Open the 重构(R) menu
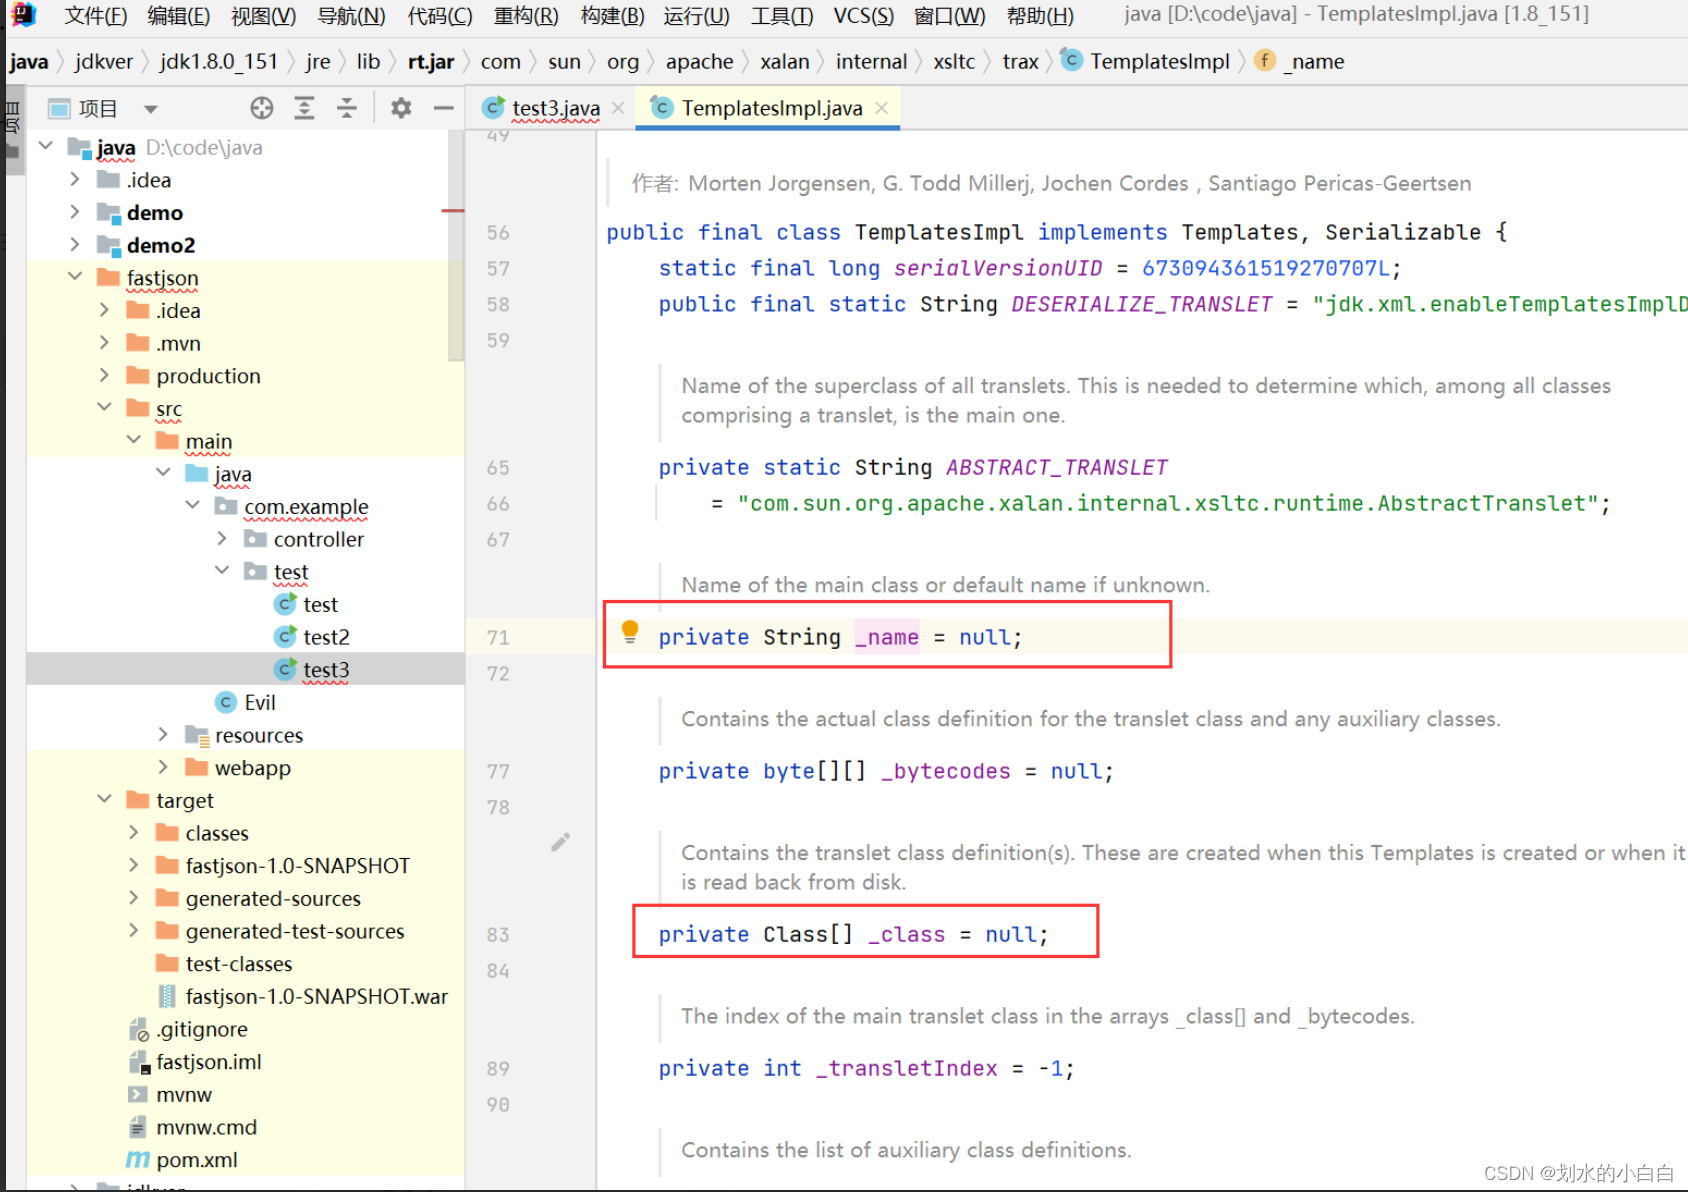 coord(526,16)
